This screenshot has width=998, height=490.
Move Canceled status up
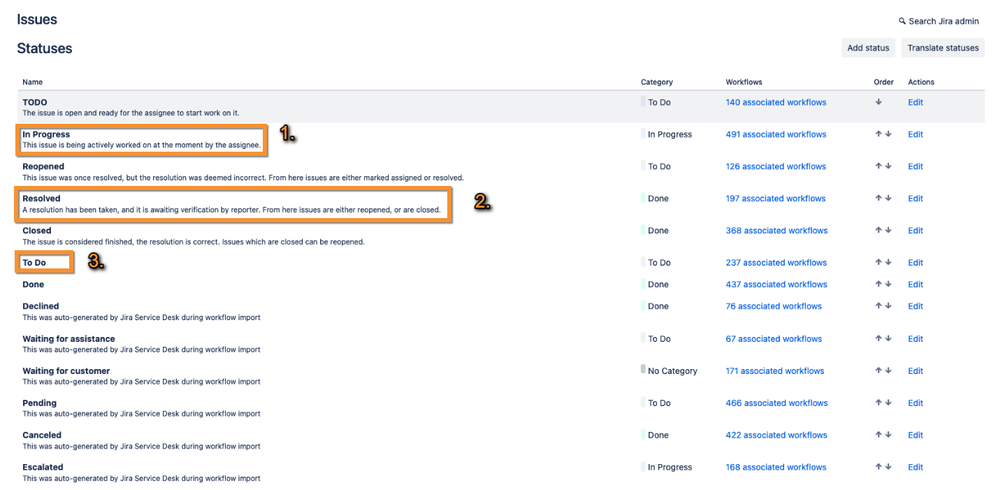click(878, 435)
